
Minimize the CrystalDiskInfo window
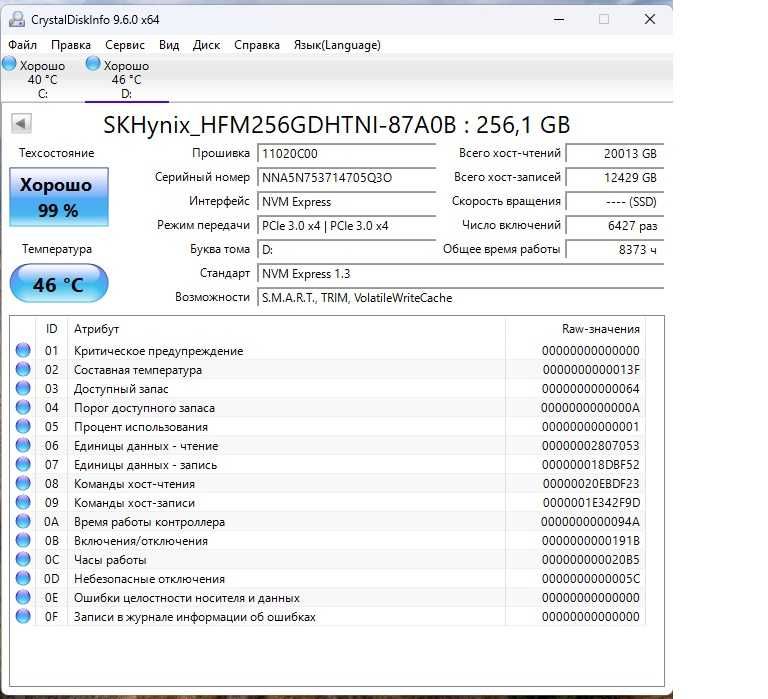tap(559, 20)
